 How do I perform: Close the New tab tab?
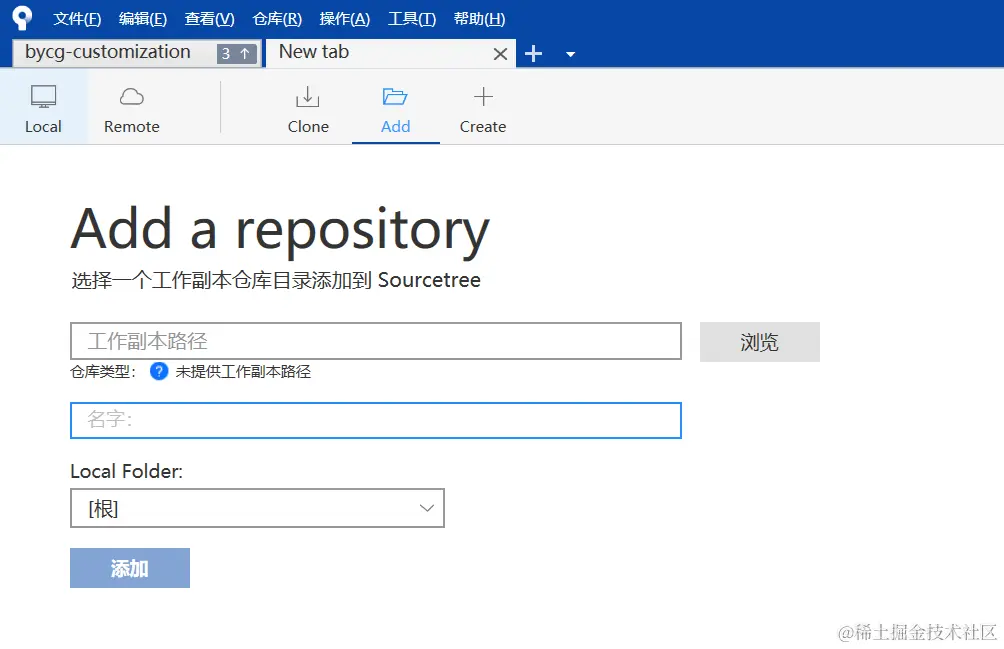[x=500, y=54]
